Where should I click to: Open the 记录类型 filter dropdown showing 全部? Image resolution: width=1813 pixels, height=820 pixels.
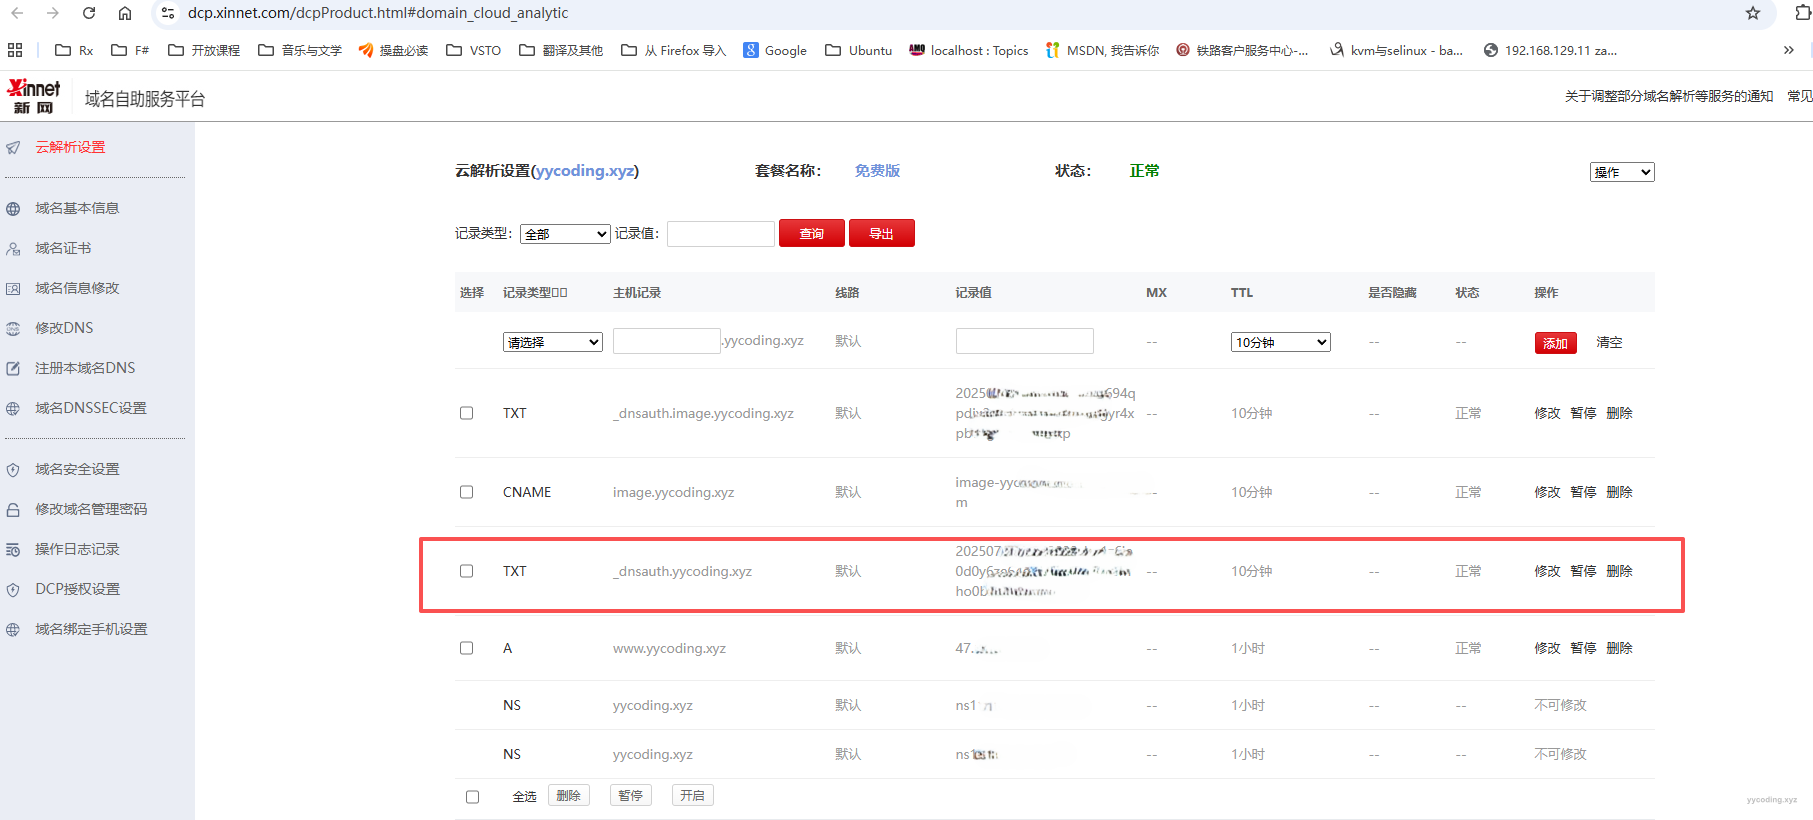pyautogui.click(x=565, y=234)
